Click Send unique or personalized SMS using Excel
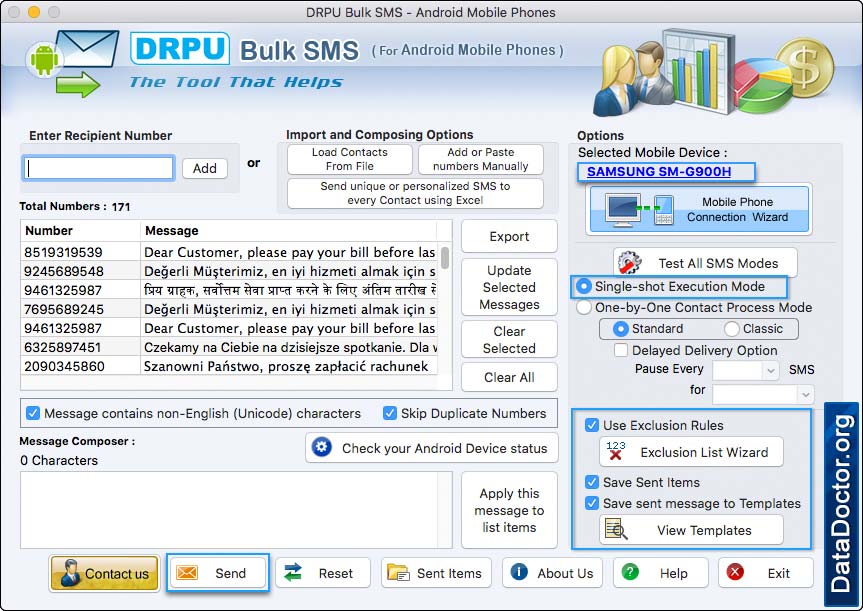 (x=415, y=193)
